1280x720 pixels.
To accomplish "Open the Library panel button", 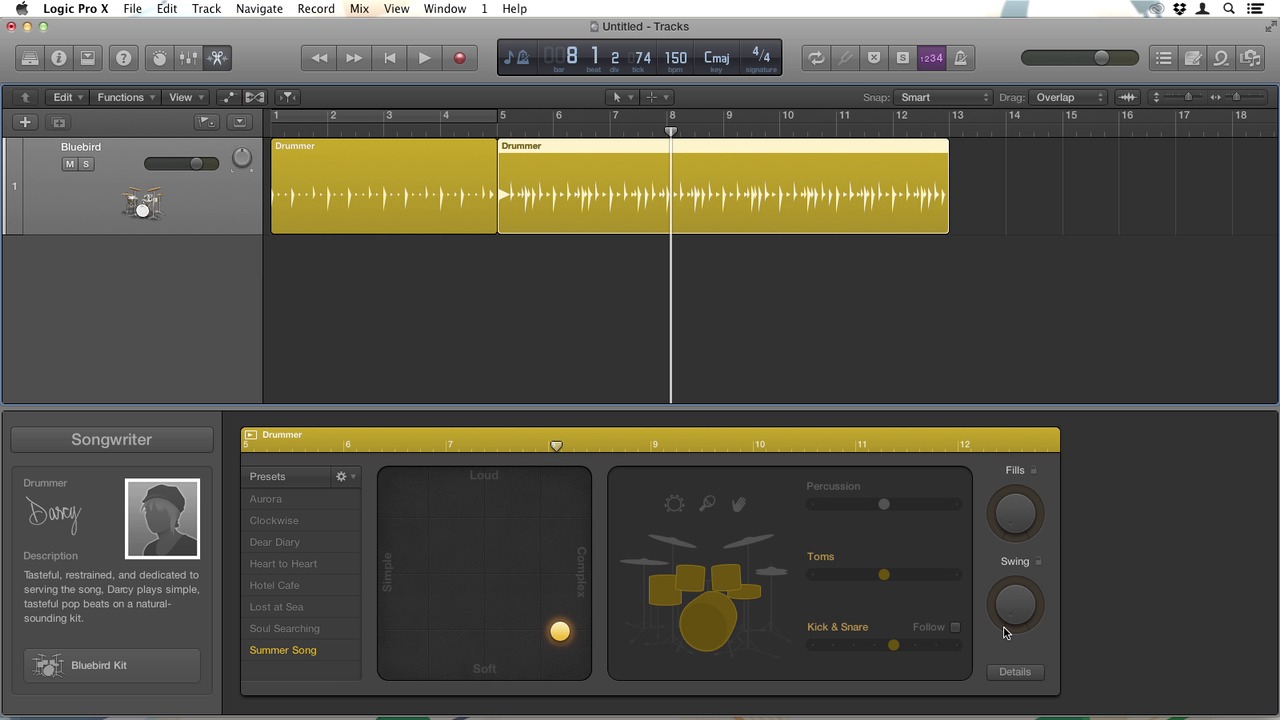I will (x=30, y=58).
